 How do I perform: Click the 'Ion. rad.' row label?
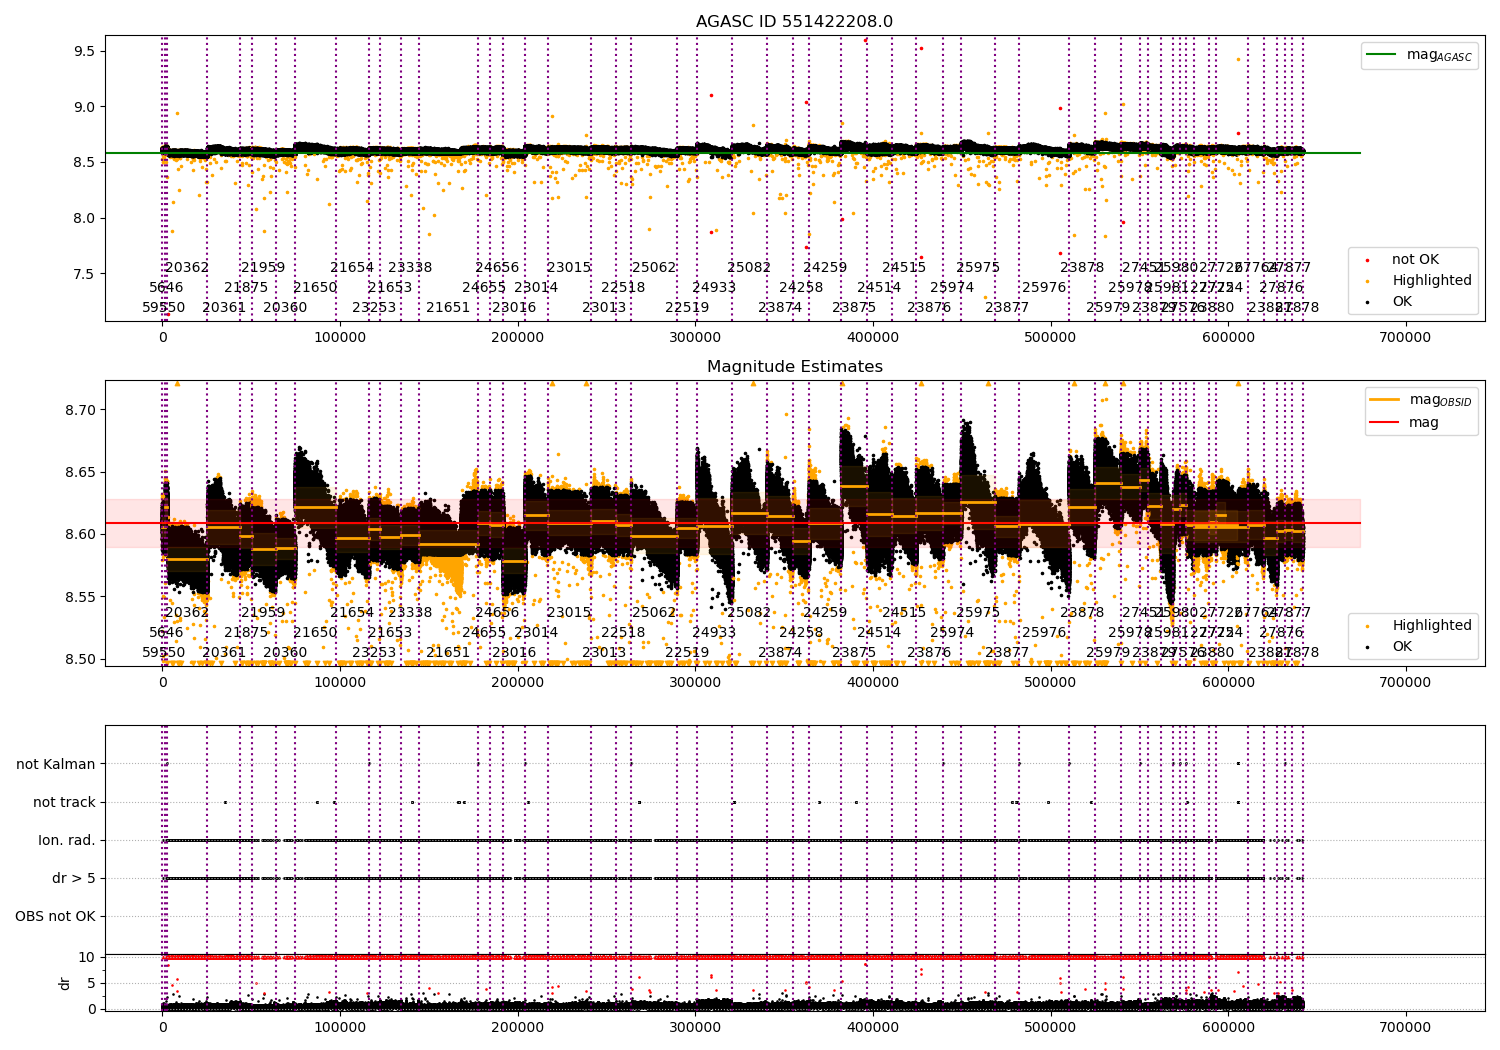coord(67,840)
